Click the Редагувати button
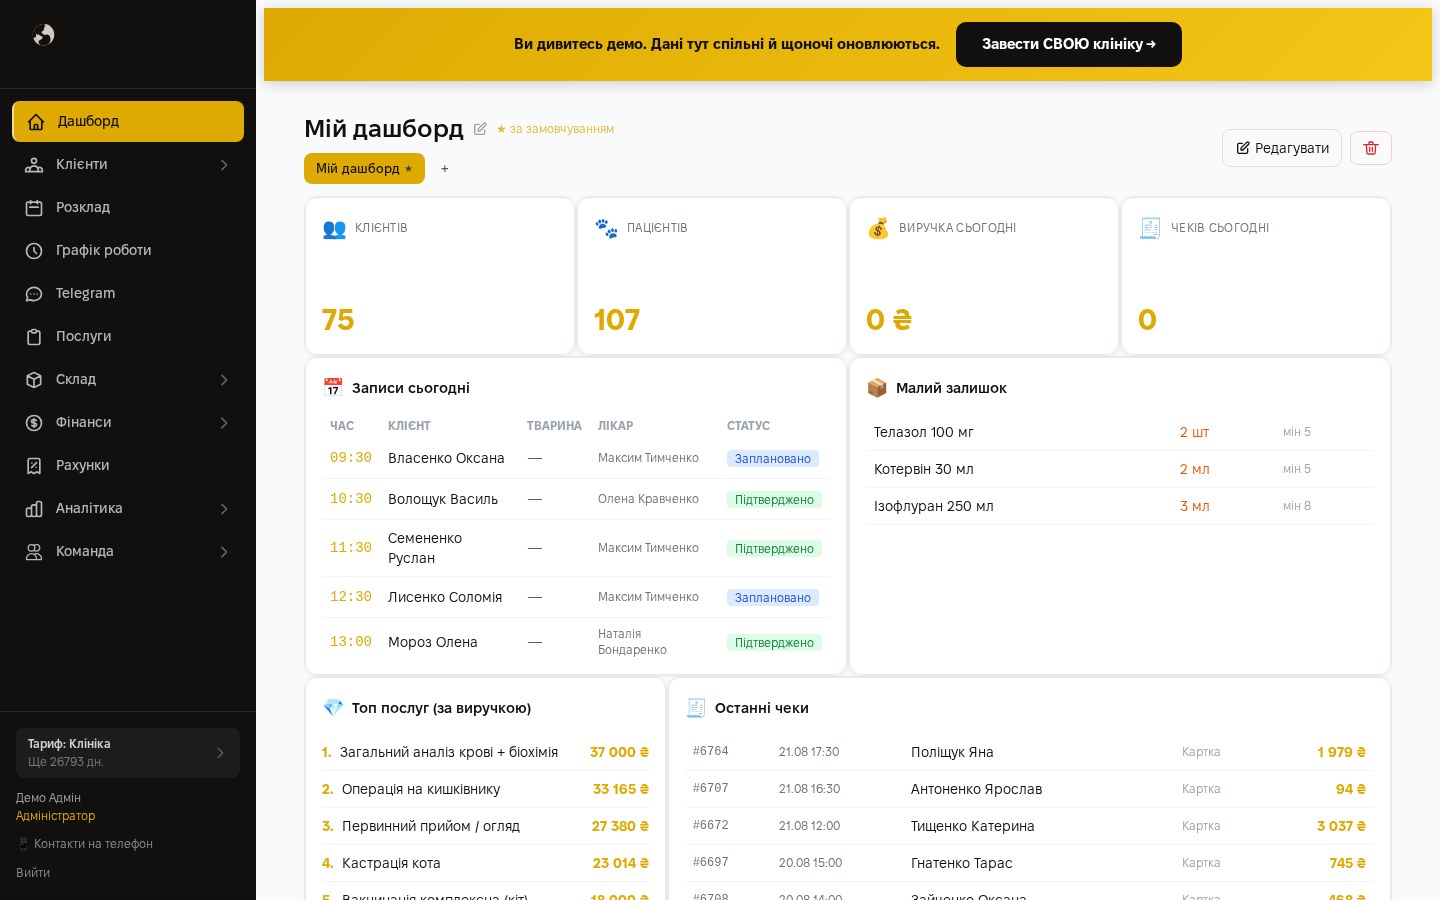Image resolution: width=1440 pixels, height=900 pixels. click(x=1282, y=148)
